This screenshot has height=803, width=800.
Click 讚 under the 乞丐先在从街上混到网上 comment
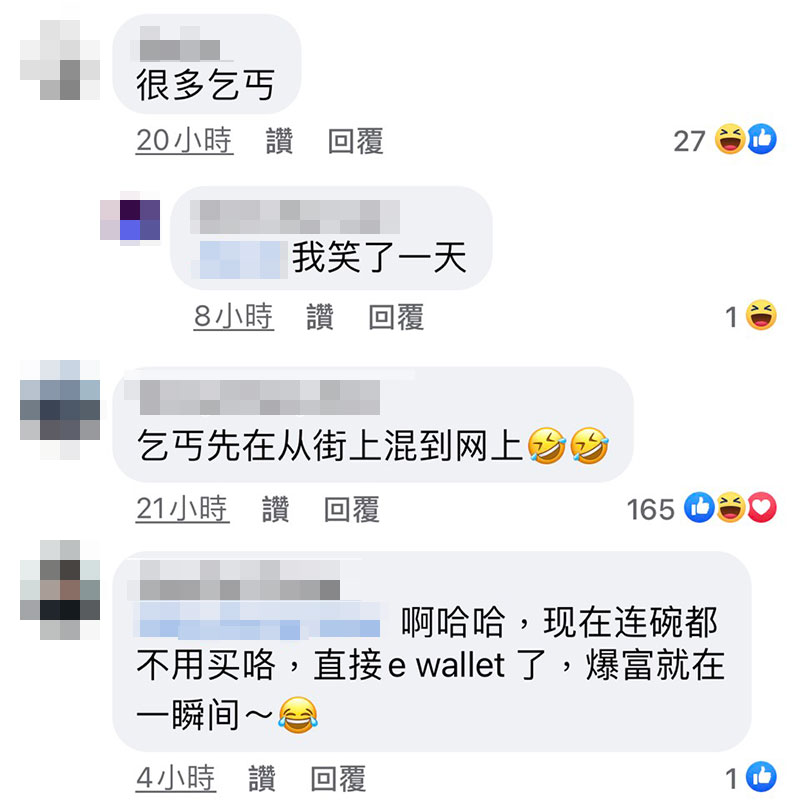pyautogui.click(x=276, y=509)
